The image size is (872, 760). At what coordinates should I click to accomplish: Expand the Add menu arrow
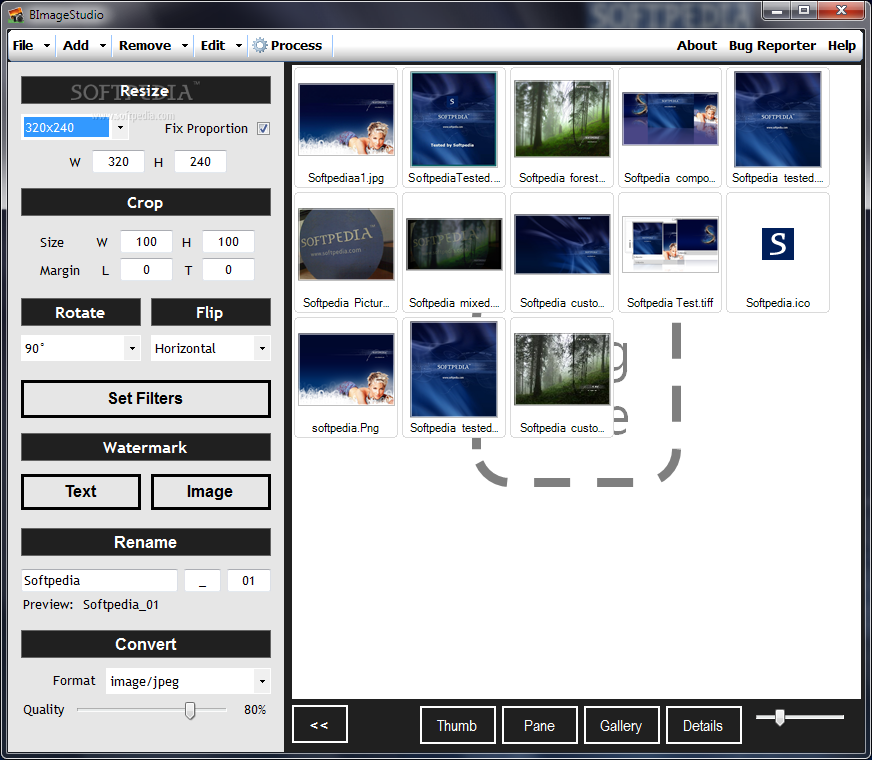(102, 46)
